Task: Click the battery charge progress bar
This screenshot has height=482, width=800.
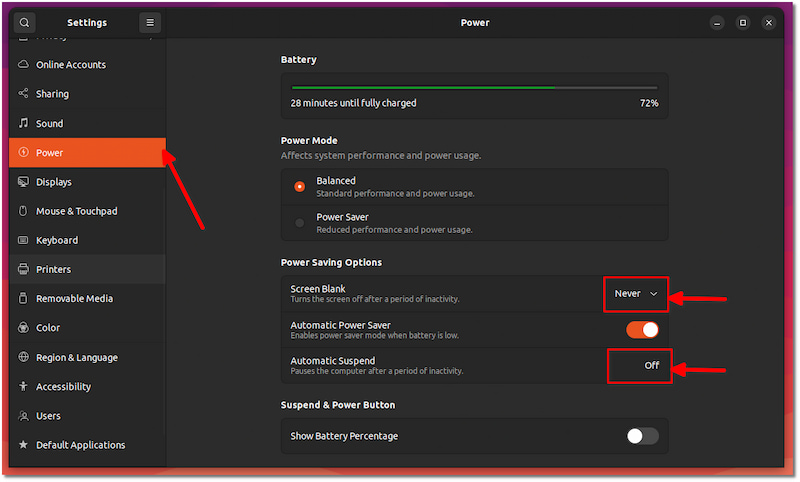Action: 474,88
